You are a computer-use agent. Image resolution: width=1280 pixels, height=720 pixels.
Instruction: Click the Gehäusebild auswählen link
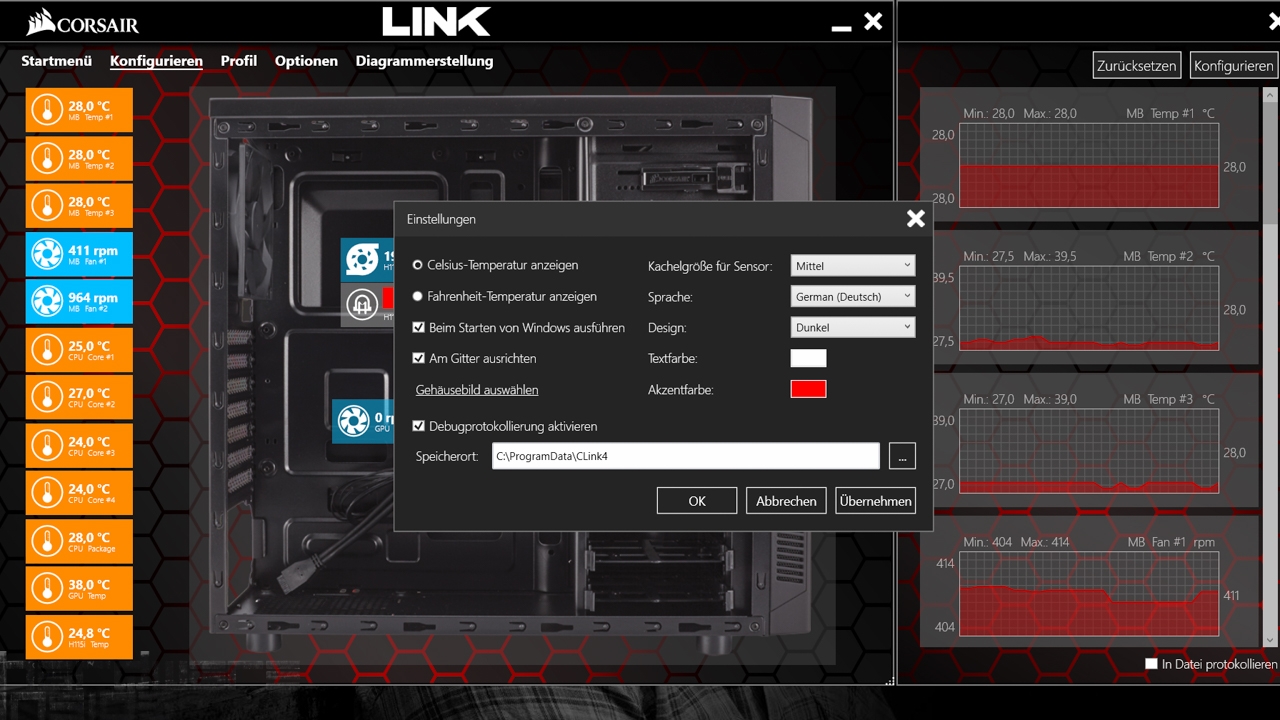tap(477, 390)
